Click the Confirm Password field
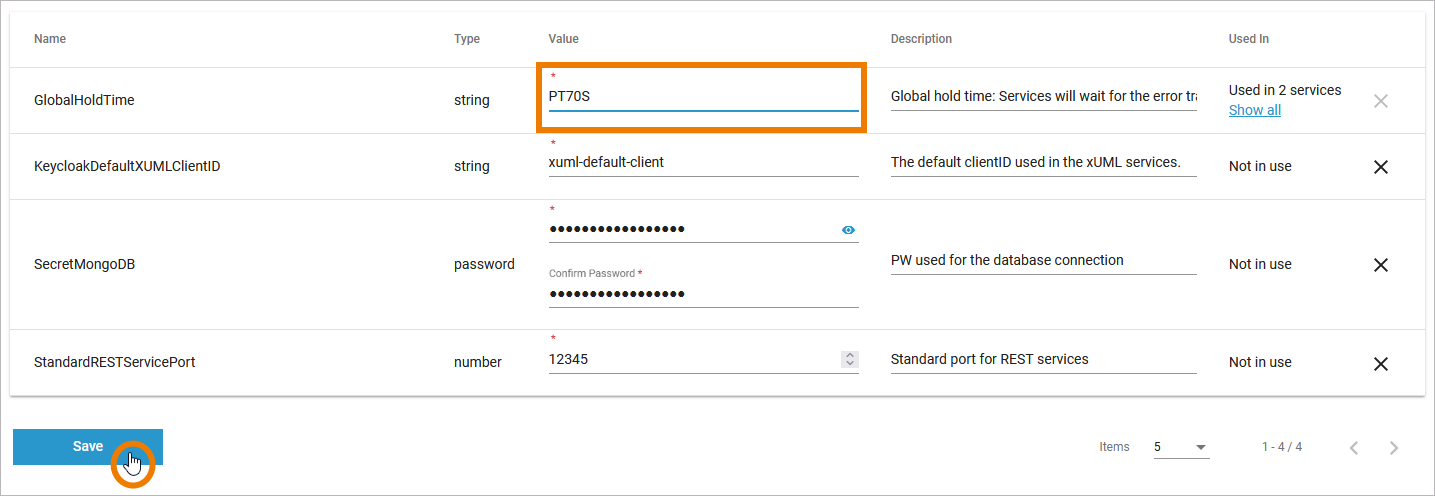Screen dimensions: 1435x496 click(x=702, y=294)
